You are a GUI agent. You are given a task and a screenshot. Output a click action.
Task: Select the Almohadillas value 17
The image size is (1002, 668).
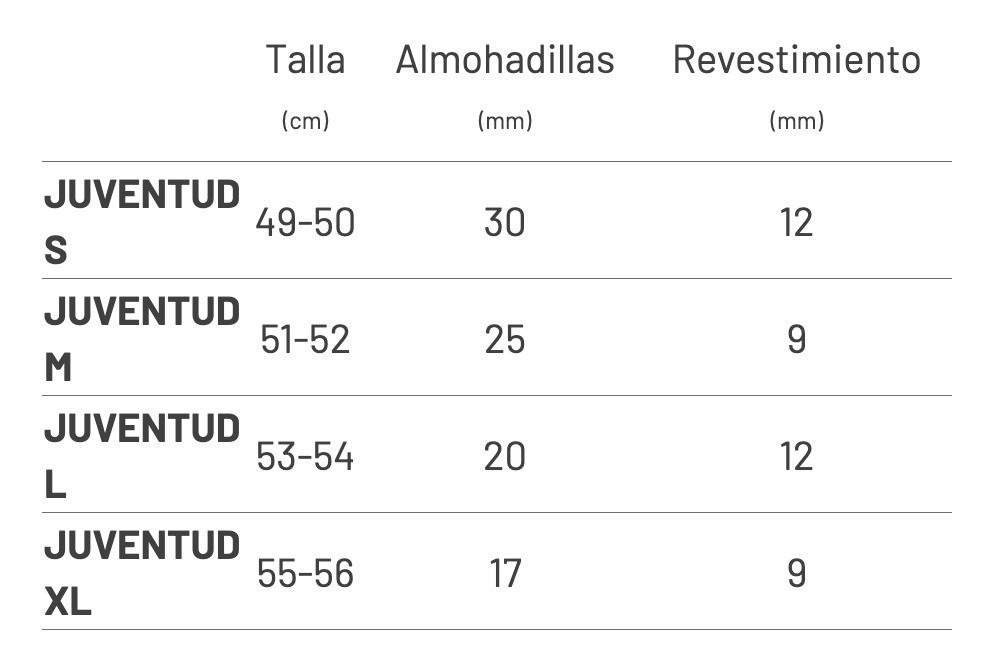(x=505, y=574)
